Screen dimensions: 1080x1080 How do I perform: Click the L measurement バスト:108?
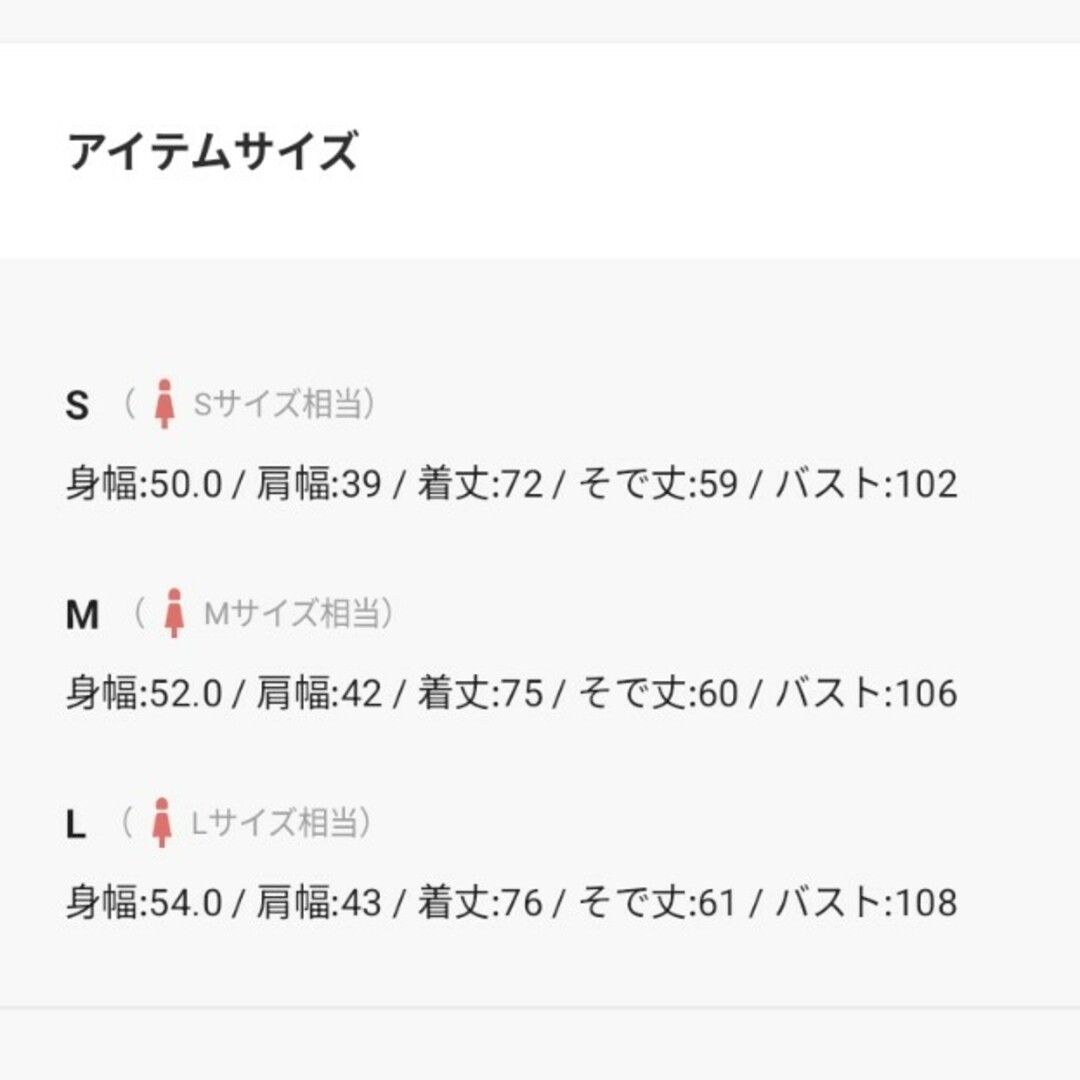click(867, 902)
